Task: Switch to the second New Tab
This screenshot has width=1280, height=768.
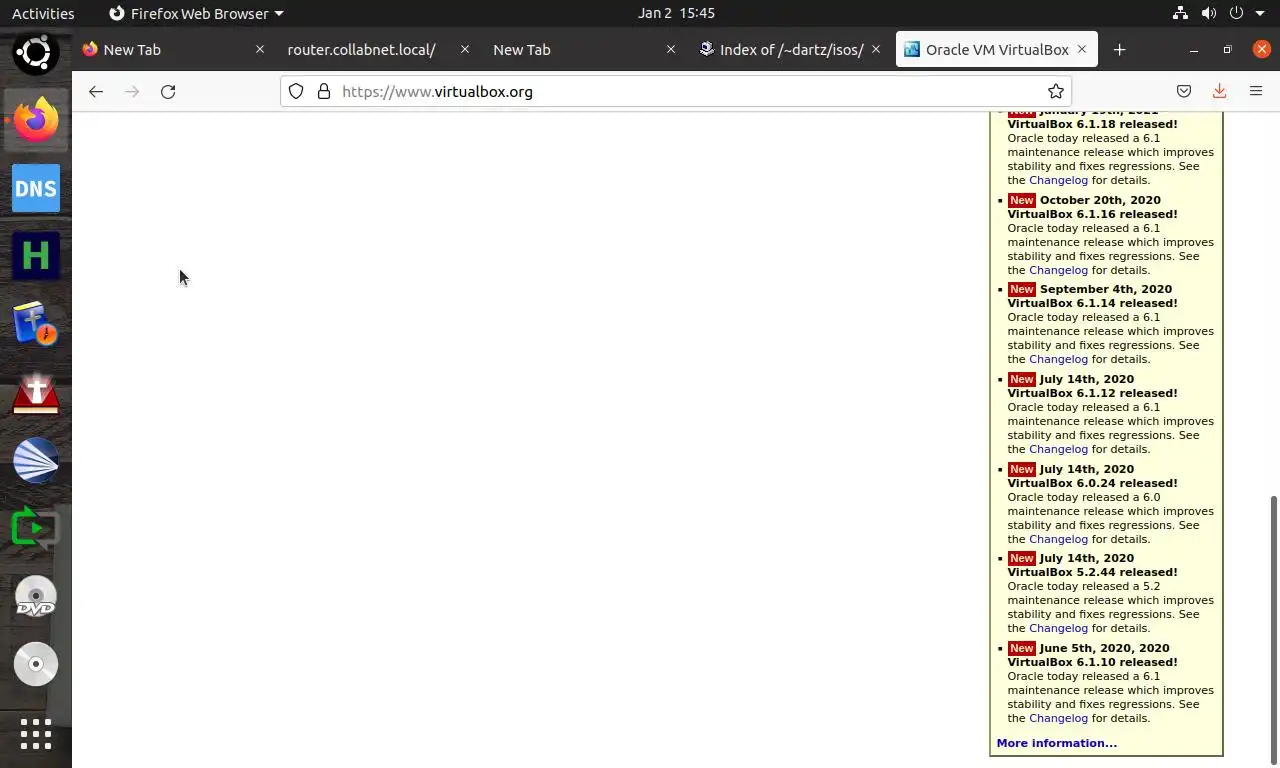Action: pos(583,49)
